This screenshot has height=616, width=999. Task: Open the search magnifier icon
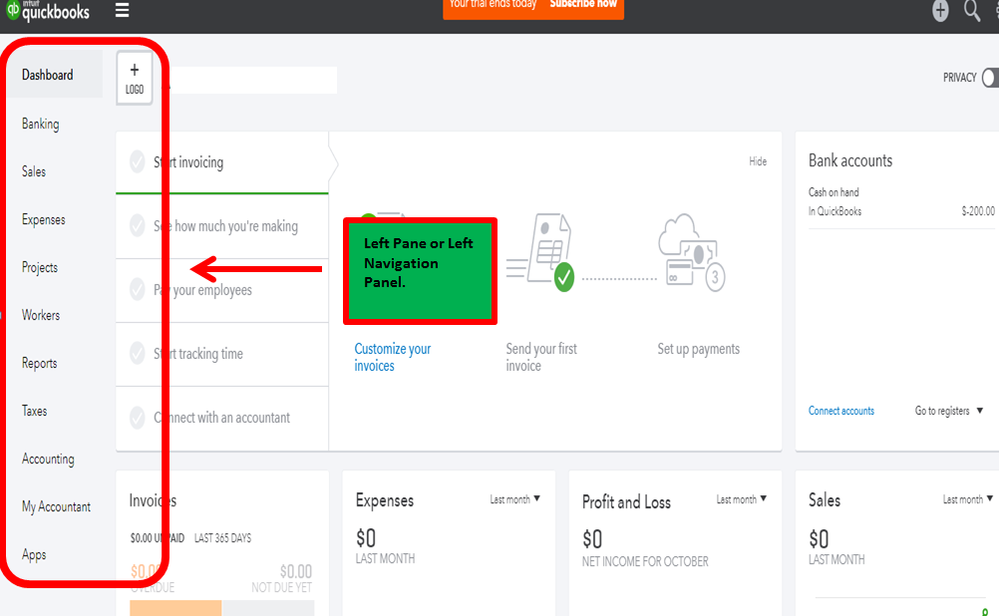(972, 10)
